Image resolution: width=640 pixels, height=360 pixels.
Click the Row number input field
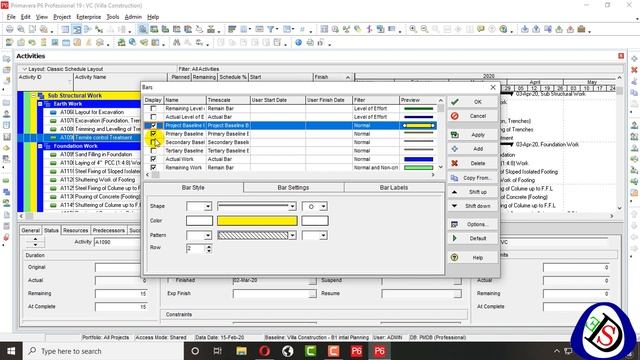(196, 249)
